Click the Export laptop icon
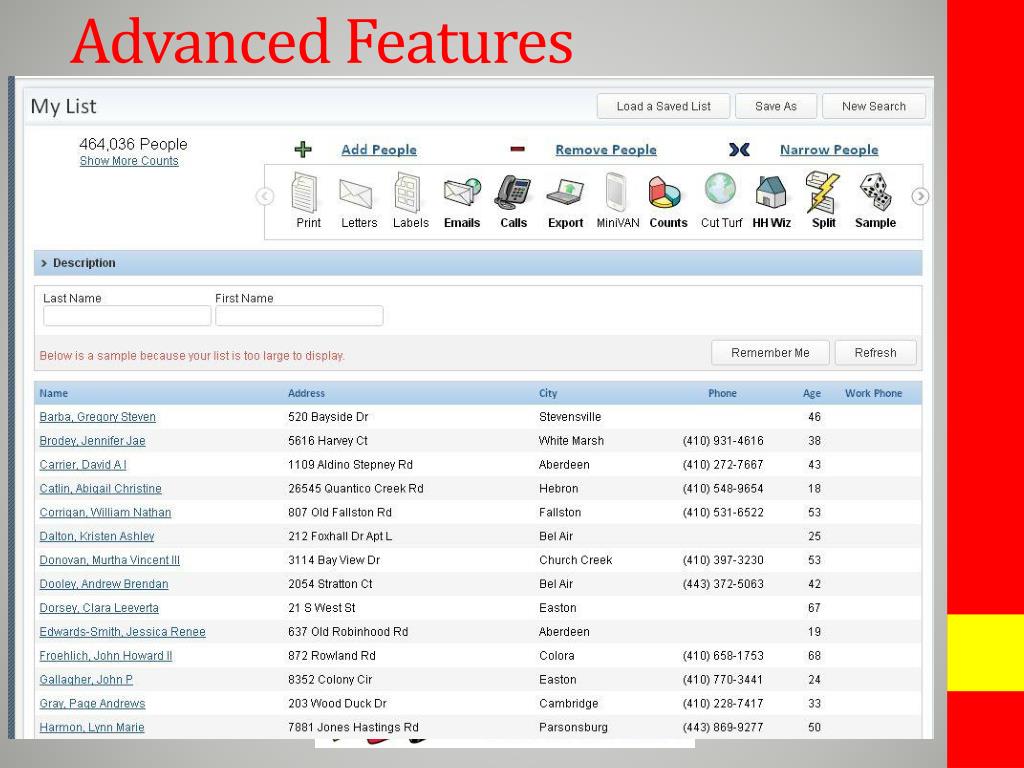Screen dimensions: 1024x768 pyautogui.click(x=565, y=193)
